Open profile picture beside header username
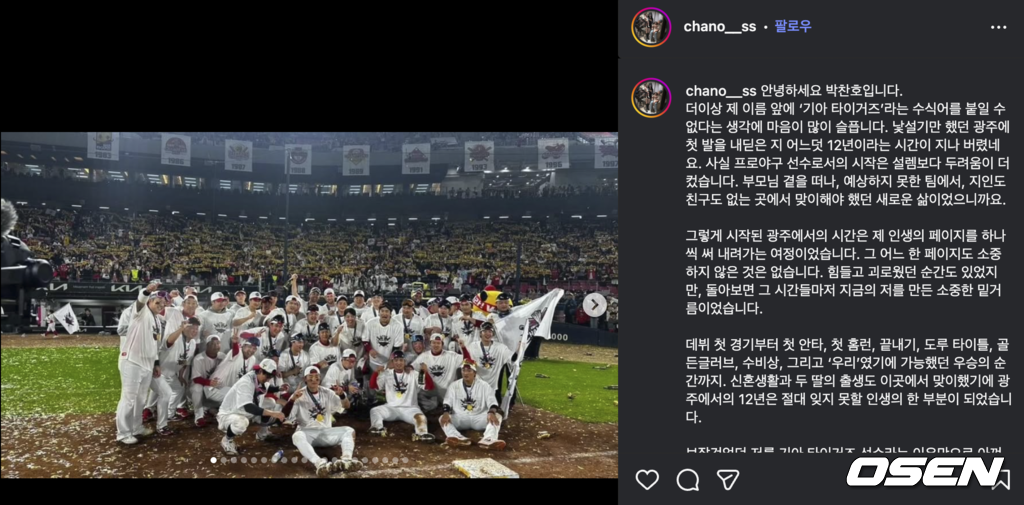Image resolution: width=1024 pixels, height=505 pixels. 651,27
